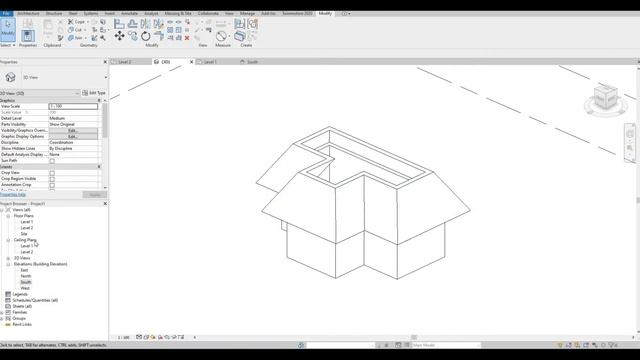The height and width of the screenshot is (360, 640).
Task: Click the Cut geometry tool
Action: point(76,30)
